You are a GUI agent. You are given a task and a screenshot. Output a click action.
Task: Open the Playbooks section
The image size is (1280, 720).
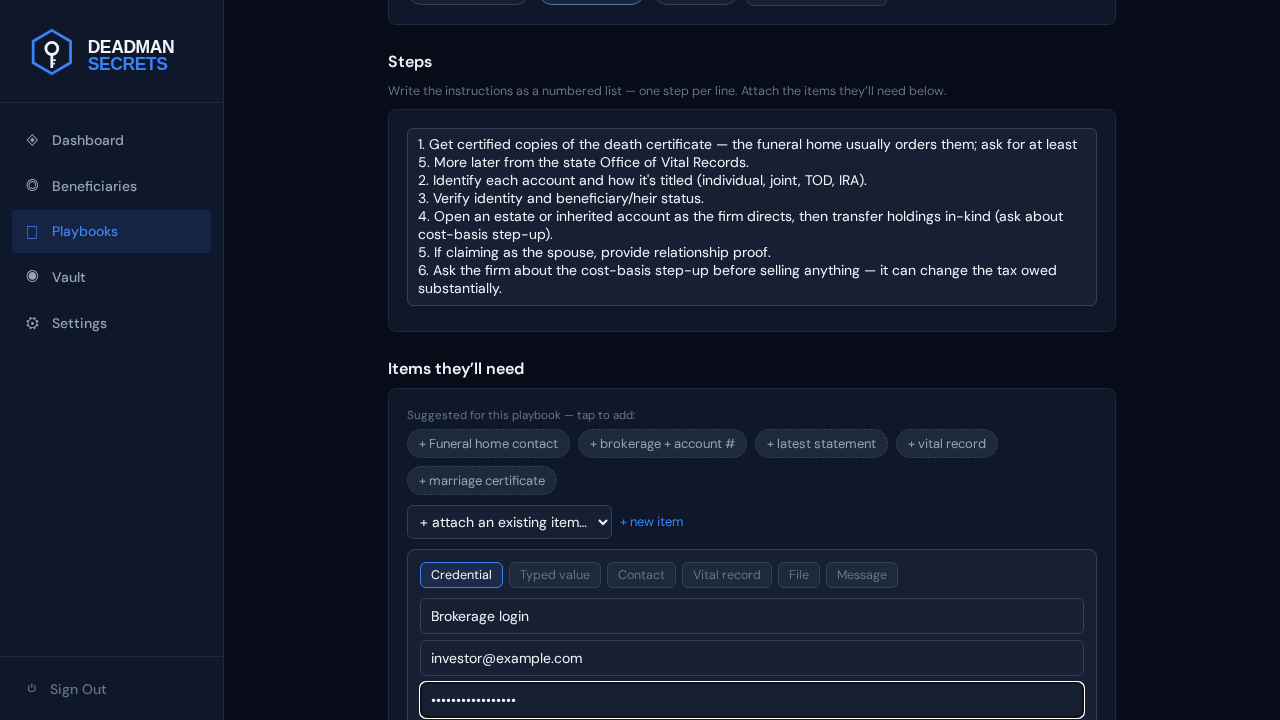[x=111, y=231]
